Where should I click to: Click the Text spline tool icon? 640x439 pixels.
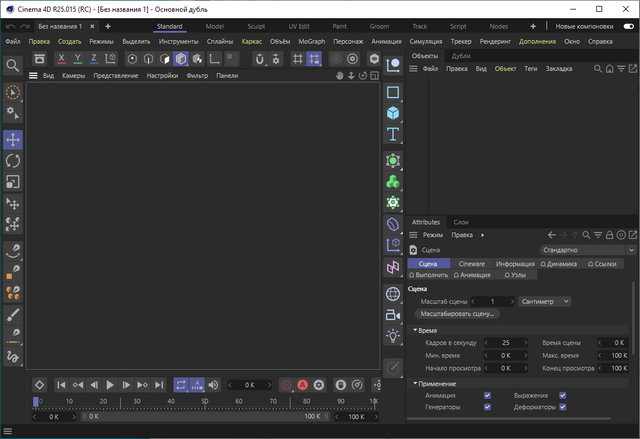point(393,134)
